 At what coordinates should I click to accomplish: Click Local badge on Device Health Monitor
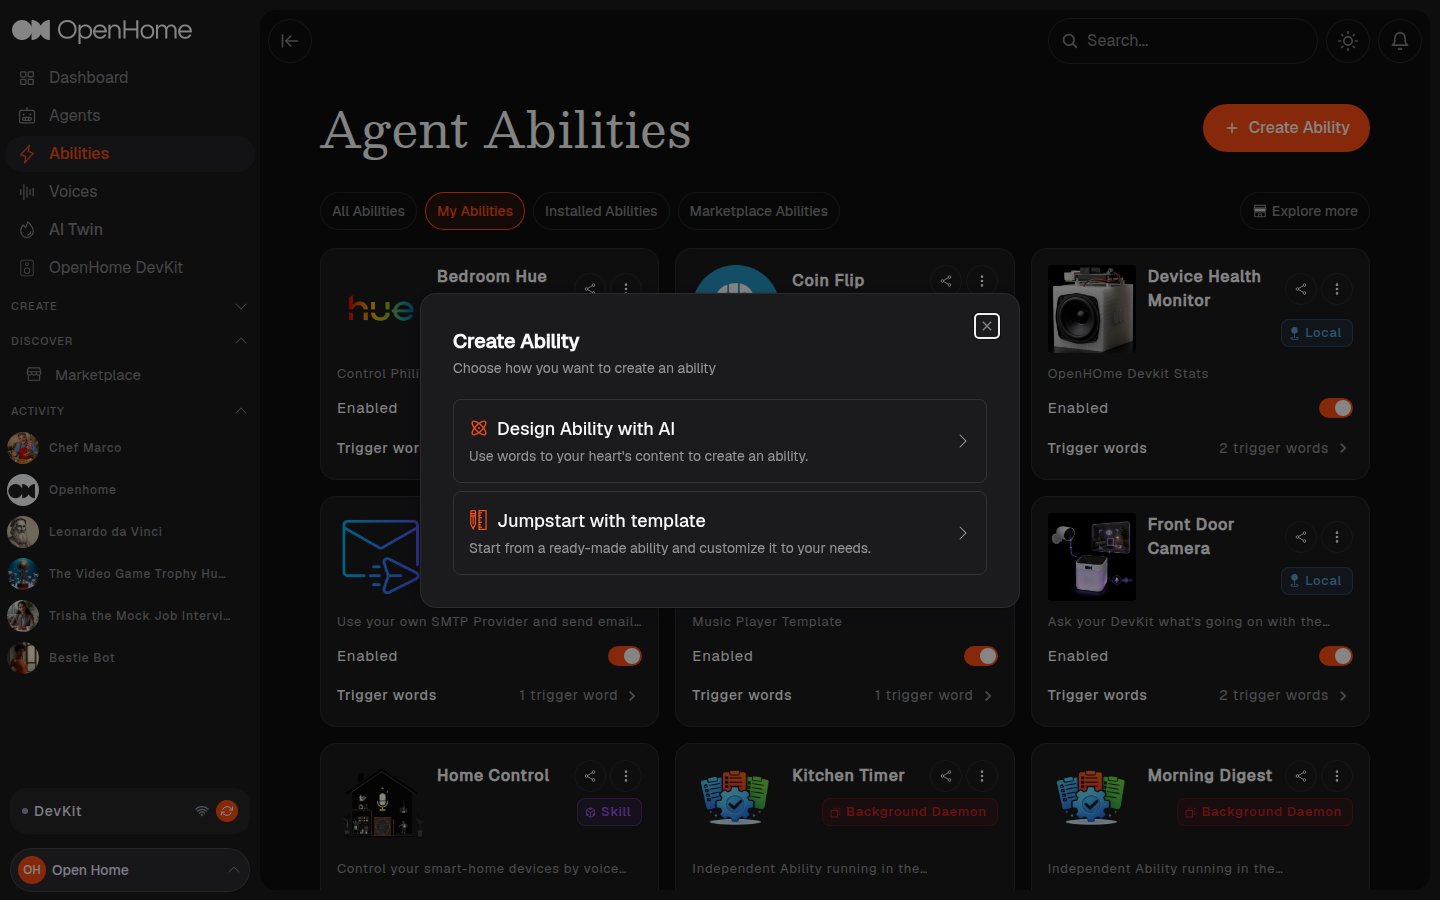[1316, 333]
